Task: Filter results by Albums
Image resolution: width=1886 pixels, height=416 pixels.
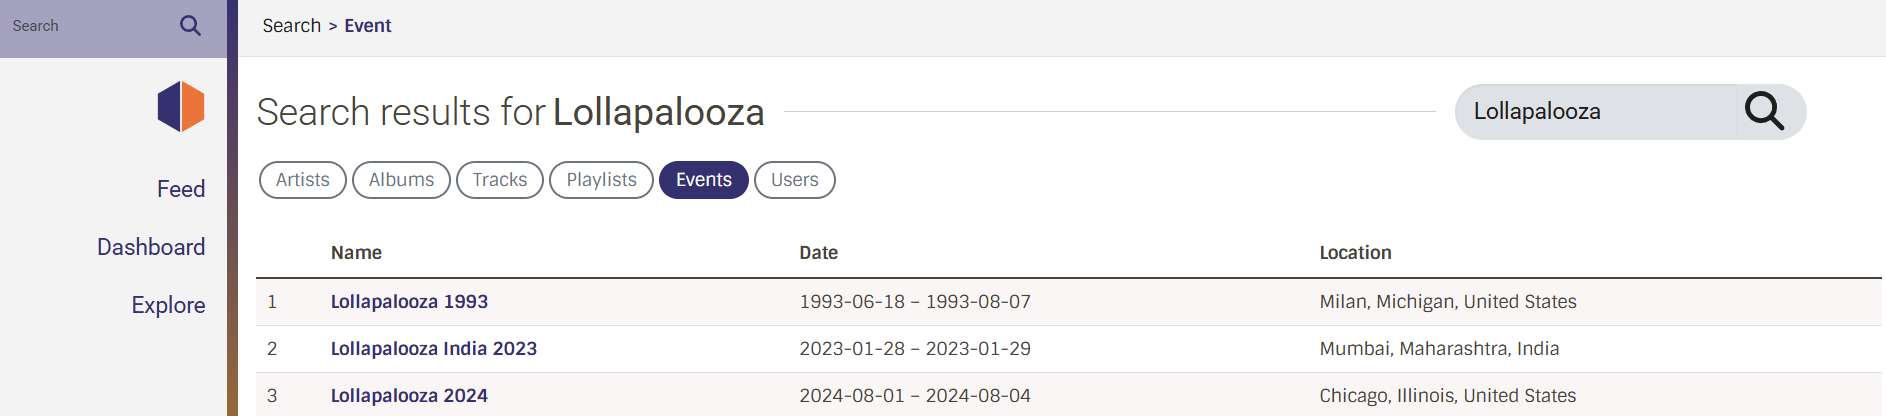Action: 401,180
